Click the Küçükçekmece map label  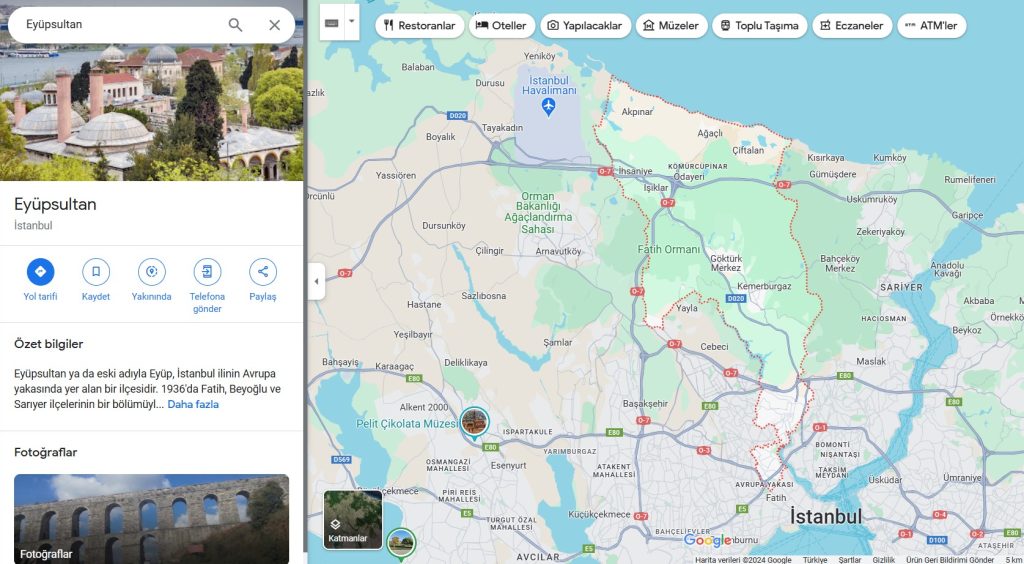pyautogui.click(x=598, y=514)
